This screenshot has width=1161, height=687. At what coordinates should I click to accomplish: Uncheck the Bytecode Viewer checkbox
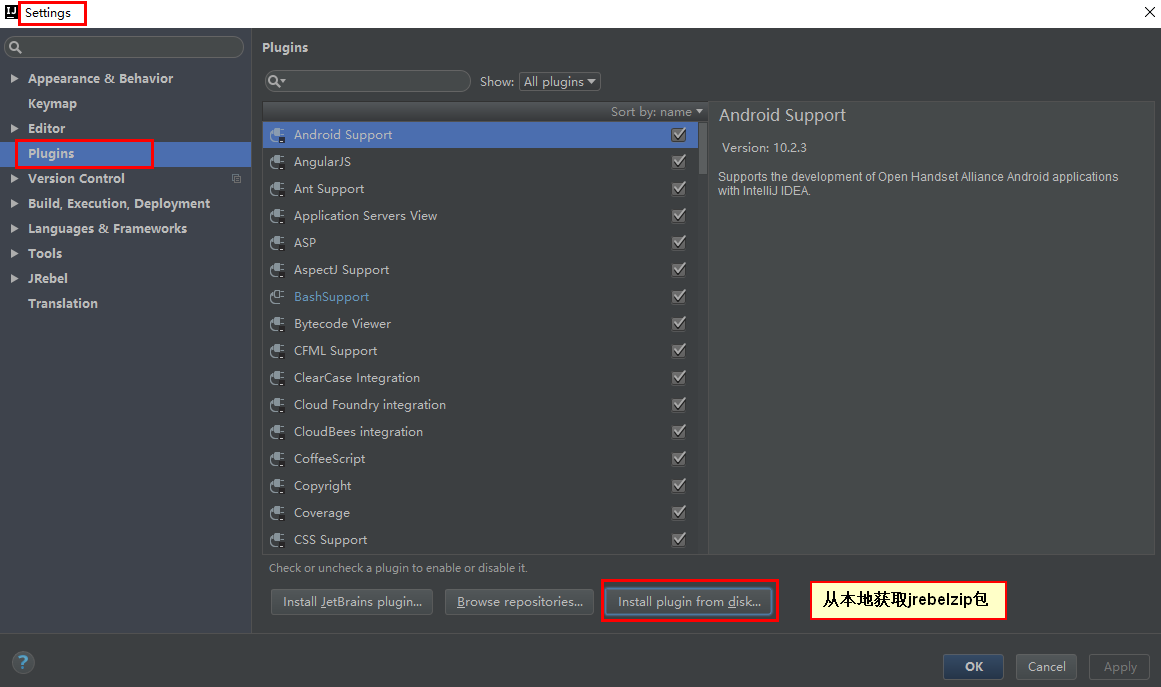[678, 324]
